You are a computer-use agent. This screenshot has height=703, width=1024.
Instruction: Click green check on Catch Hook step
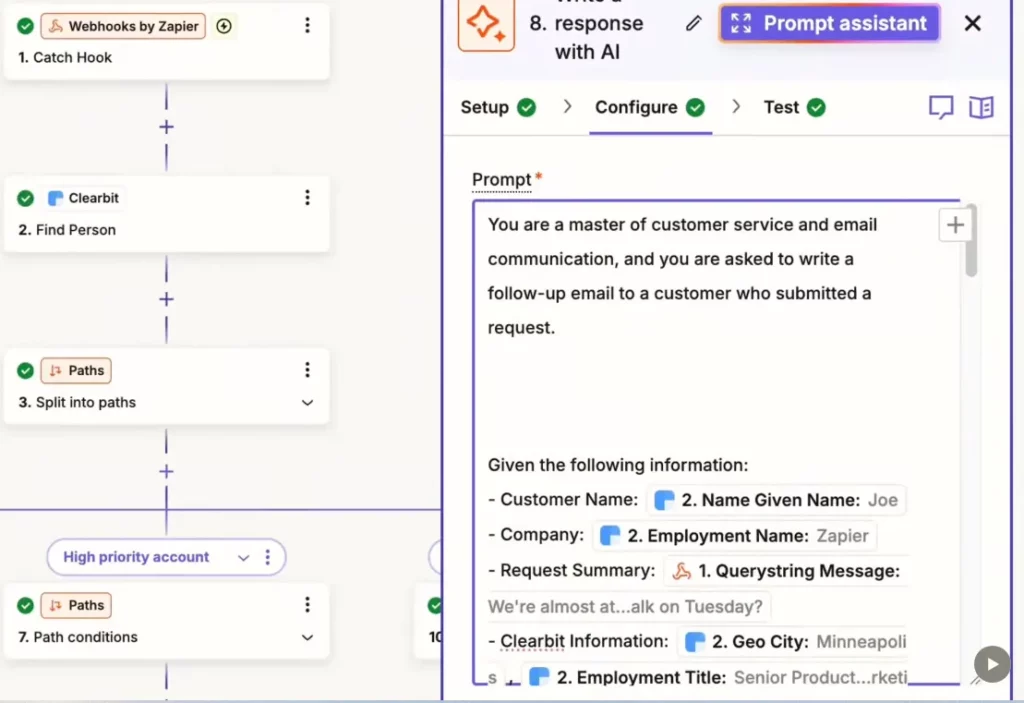(x=25, y=26)
